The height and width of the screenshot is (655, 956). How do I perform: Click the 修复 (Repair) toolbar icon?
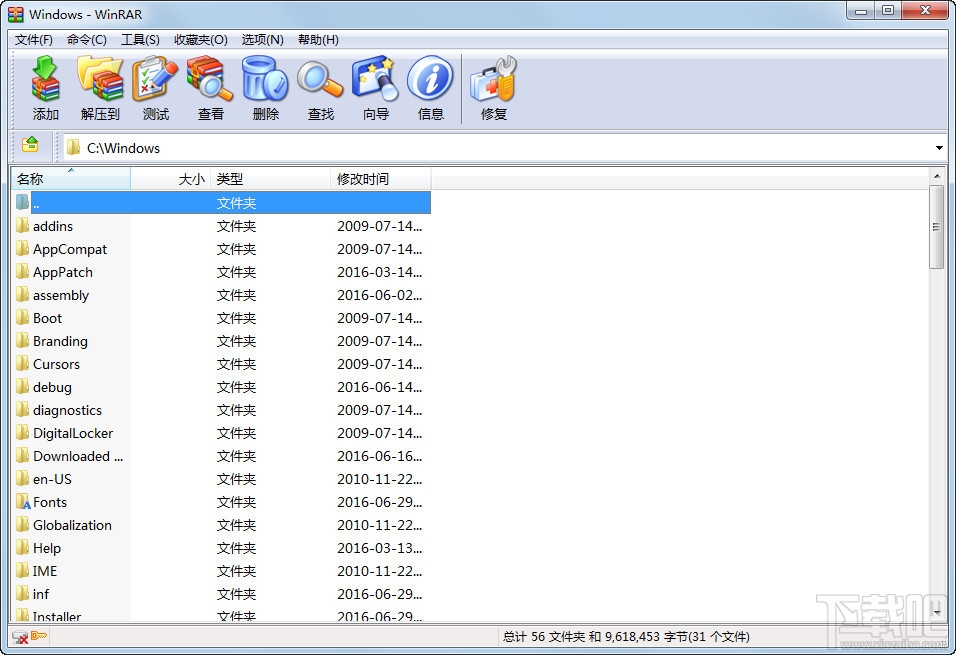[x=494, y=88]
